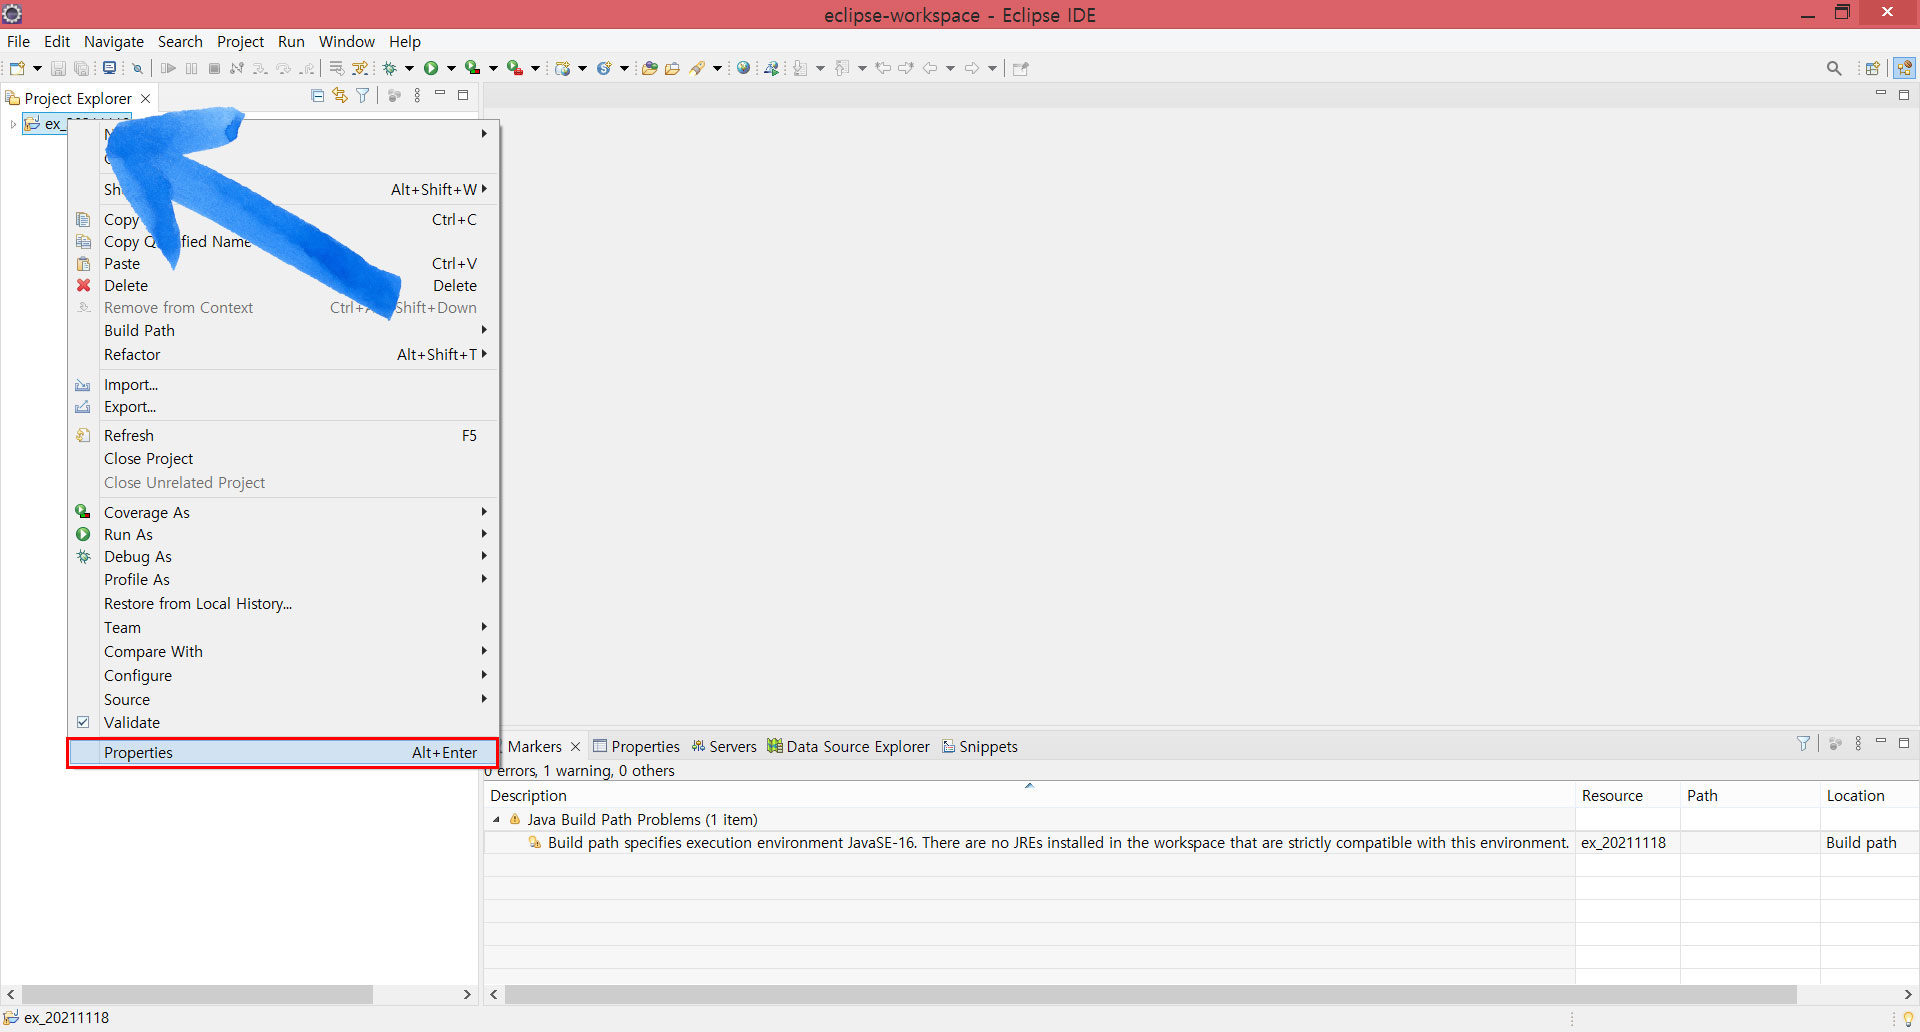The height and width of the screenshot is (1032, 1920).
Task: Choose Import... in the context menu
Action: point(284,384)
